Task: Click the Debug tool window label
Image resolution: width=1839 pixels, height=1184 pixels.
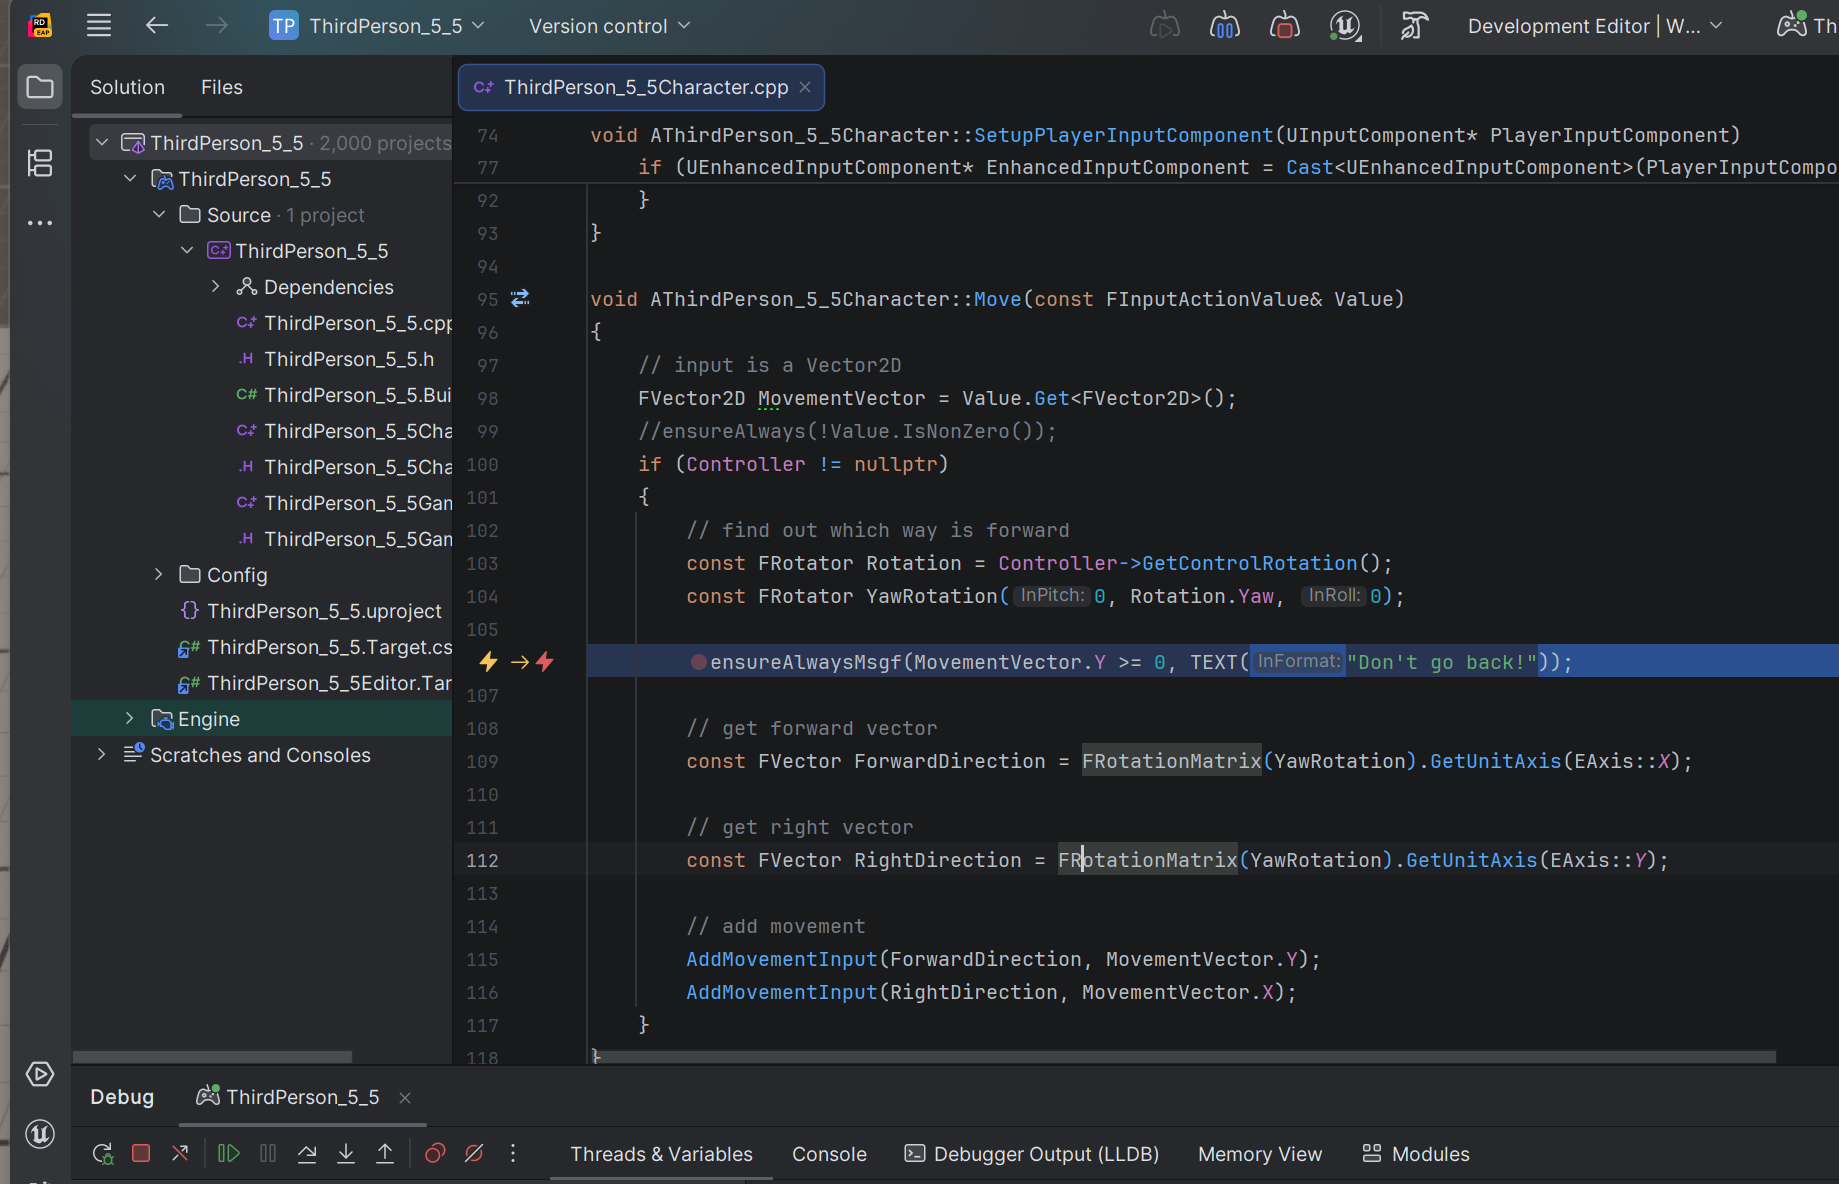Action: pos(122,1097)
